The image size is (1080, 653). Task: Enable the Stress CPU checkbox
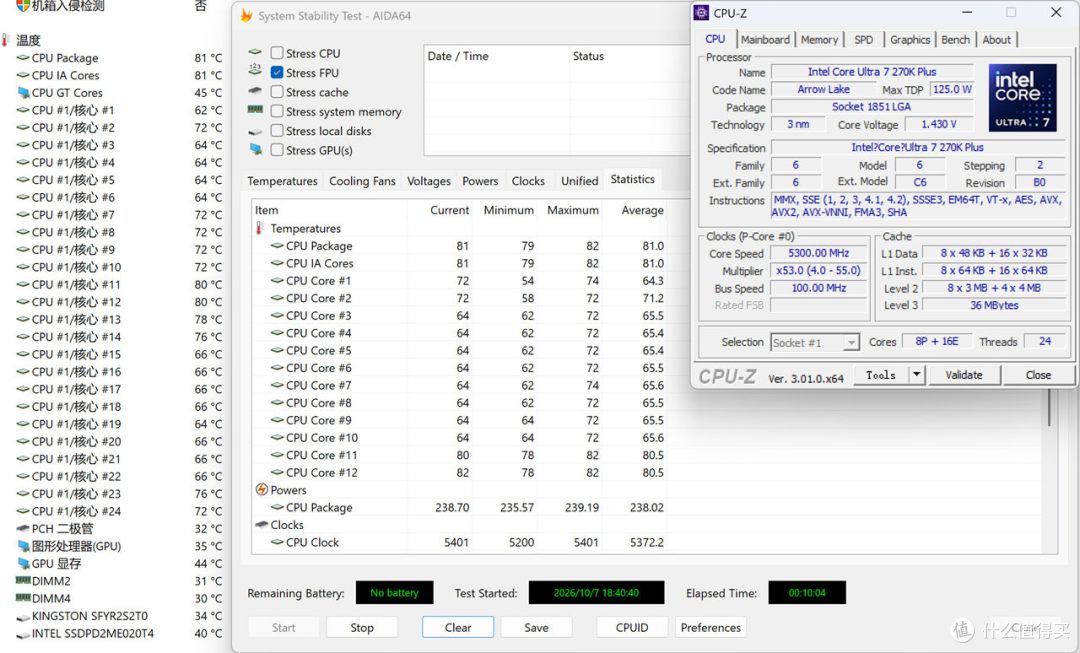tap(277, 53)
